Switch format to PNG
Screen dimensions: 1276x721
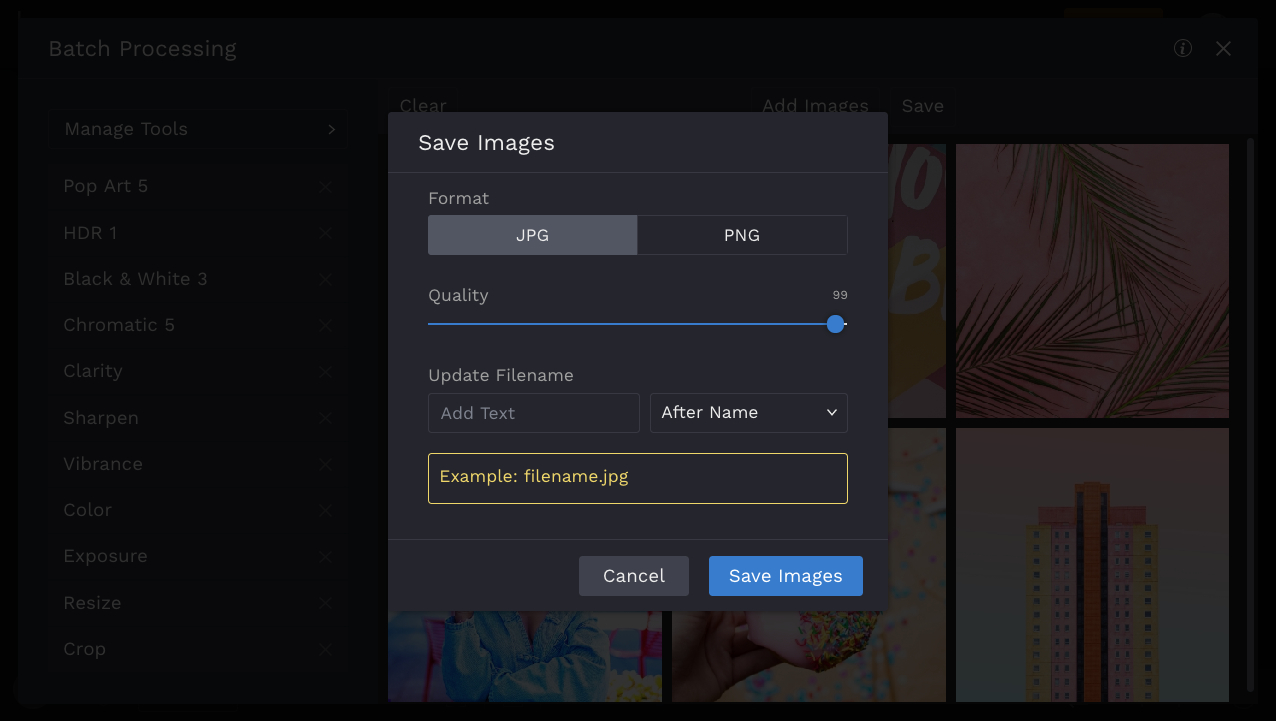tap(742, 236)
